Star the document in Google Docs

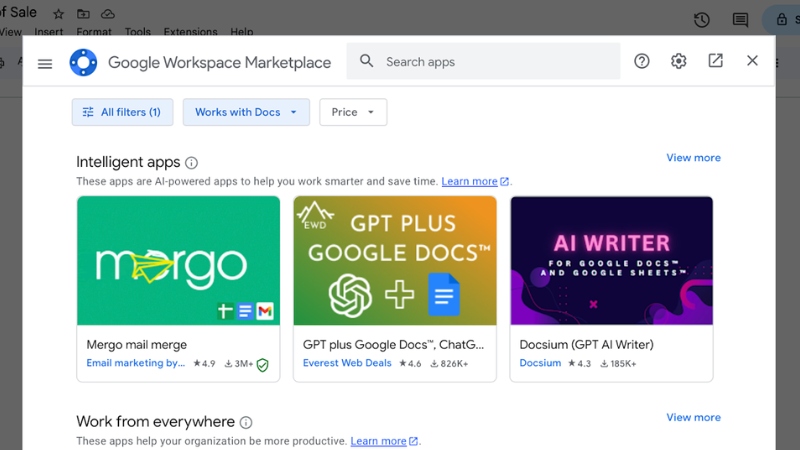tap(59, 14)
